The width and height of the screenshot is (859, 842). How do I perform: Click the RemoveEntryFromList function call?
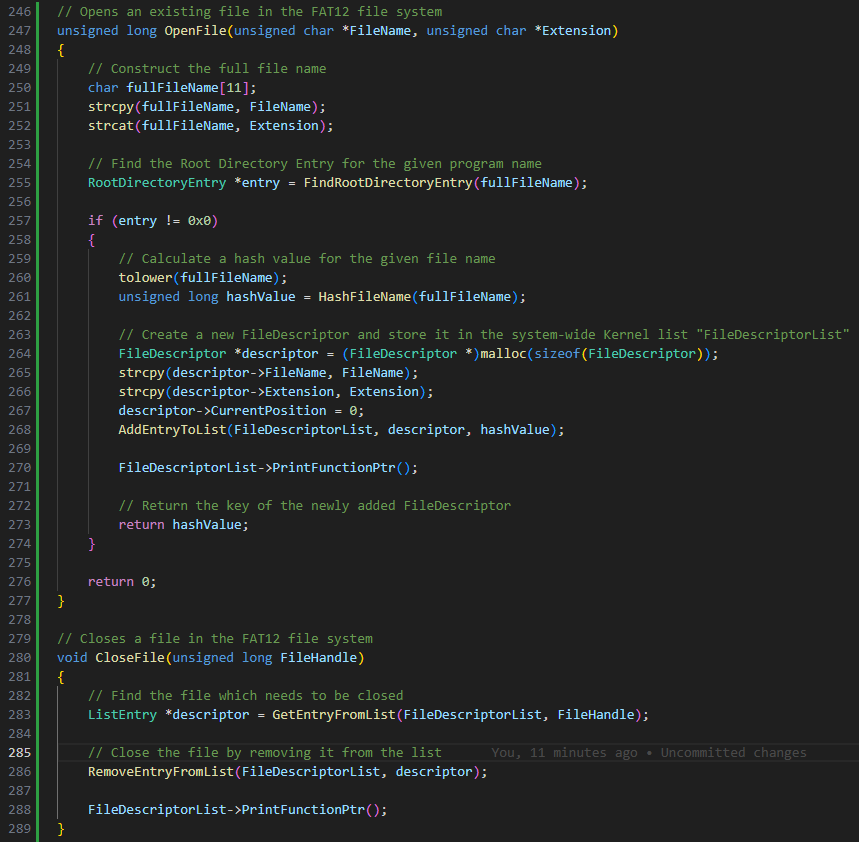161,771
